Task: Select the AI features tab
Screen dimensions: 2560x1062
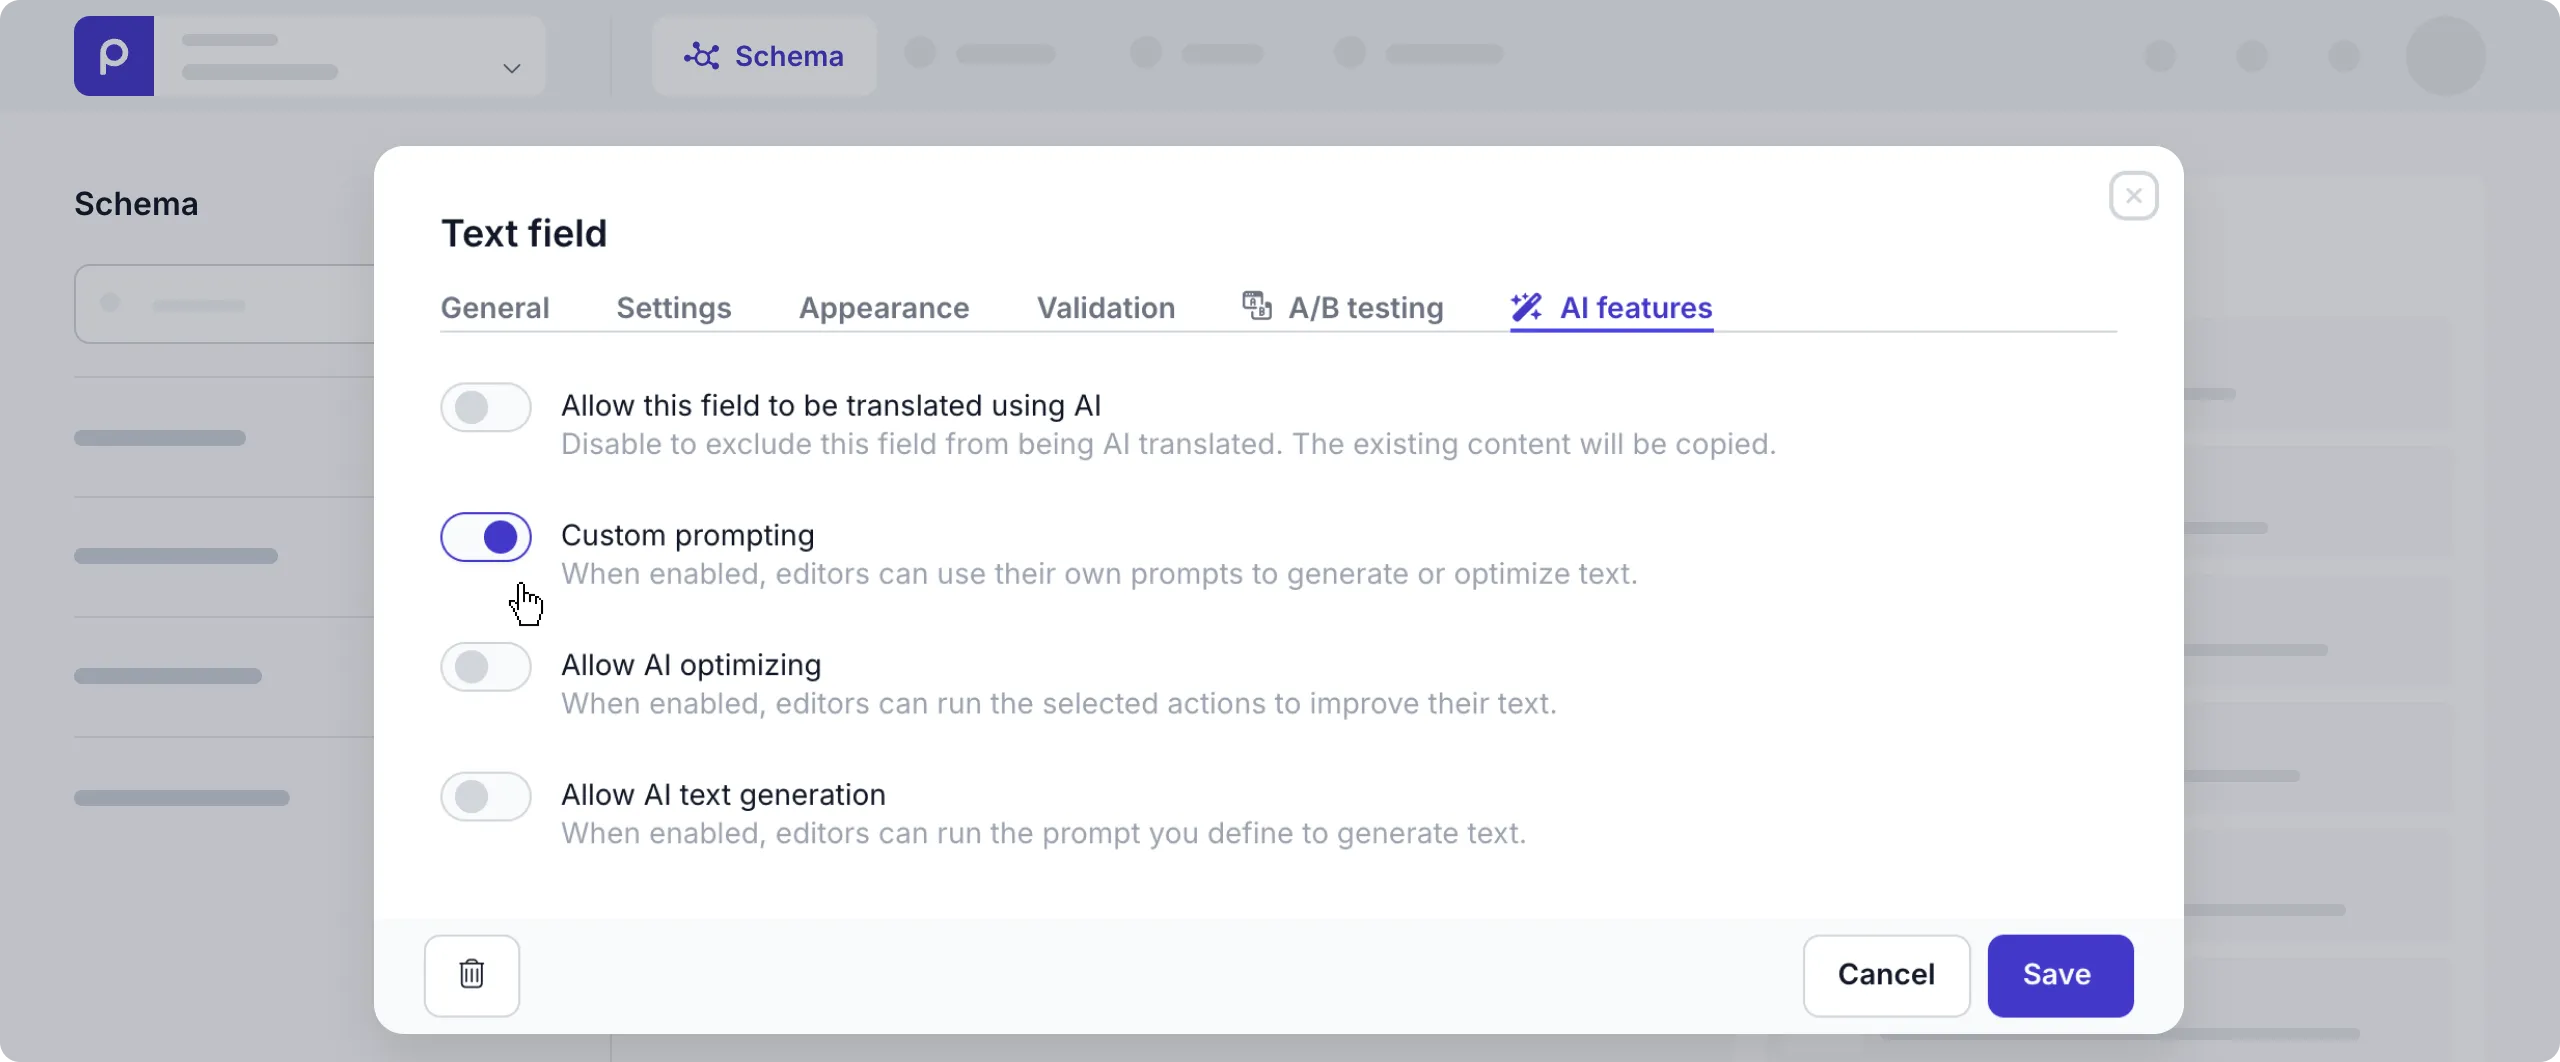Action: click(x=1612, y=308)
